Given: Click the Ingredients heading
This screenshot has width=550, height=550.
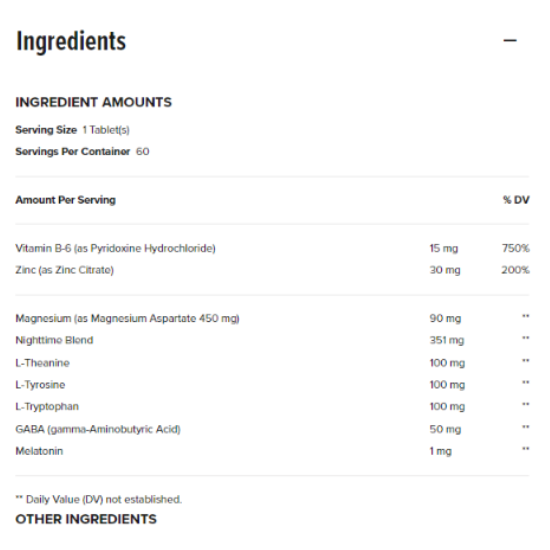Looking at the screenshot, I should tap(71, 41).
